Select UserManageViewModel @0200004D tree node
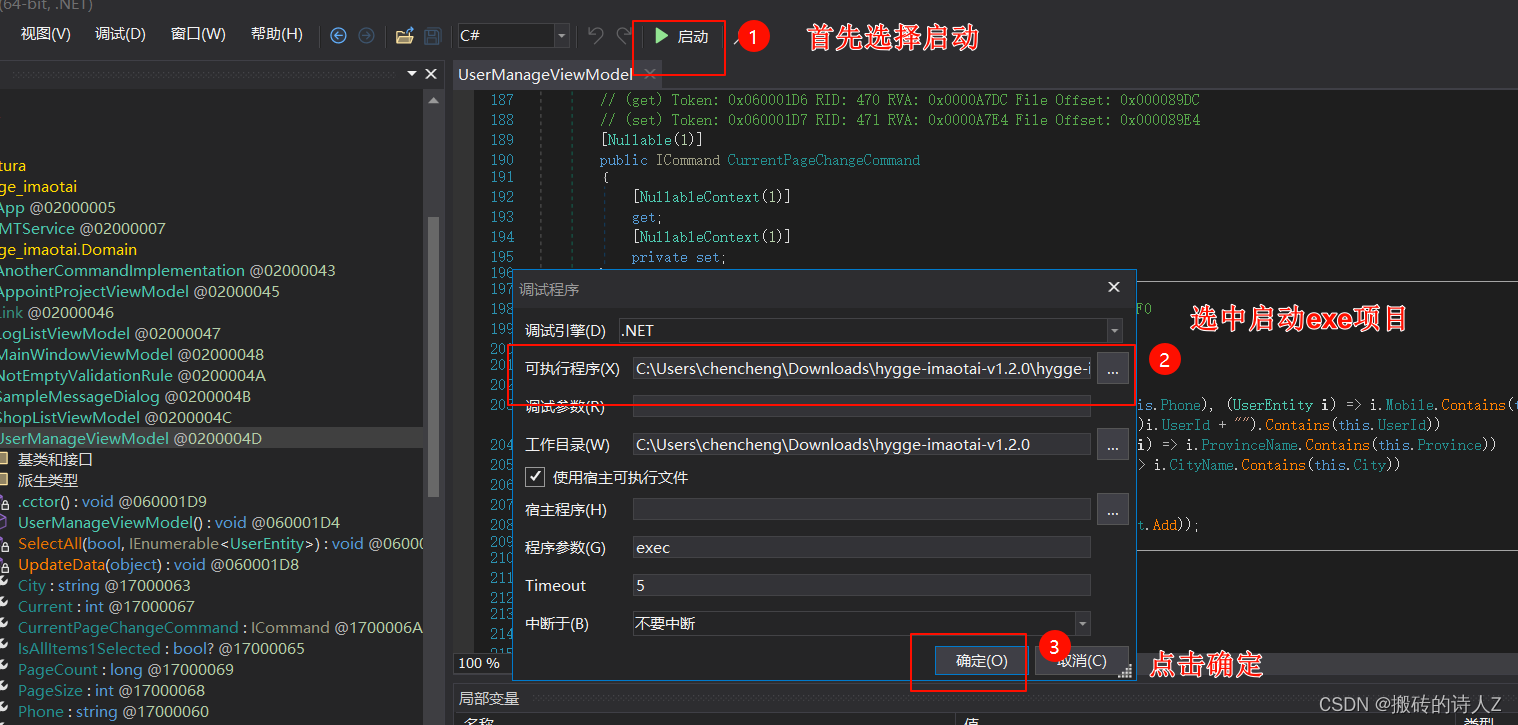The width and height of the screenshot is (1518, 725). (x=129, y=438)
